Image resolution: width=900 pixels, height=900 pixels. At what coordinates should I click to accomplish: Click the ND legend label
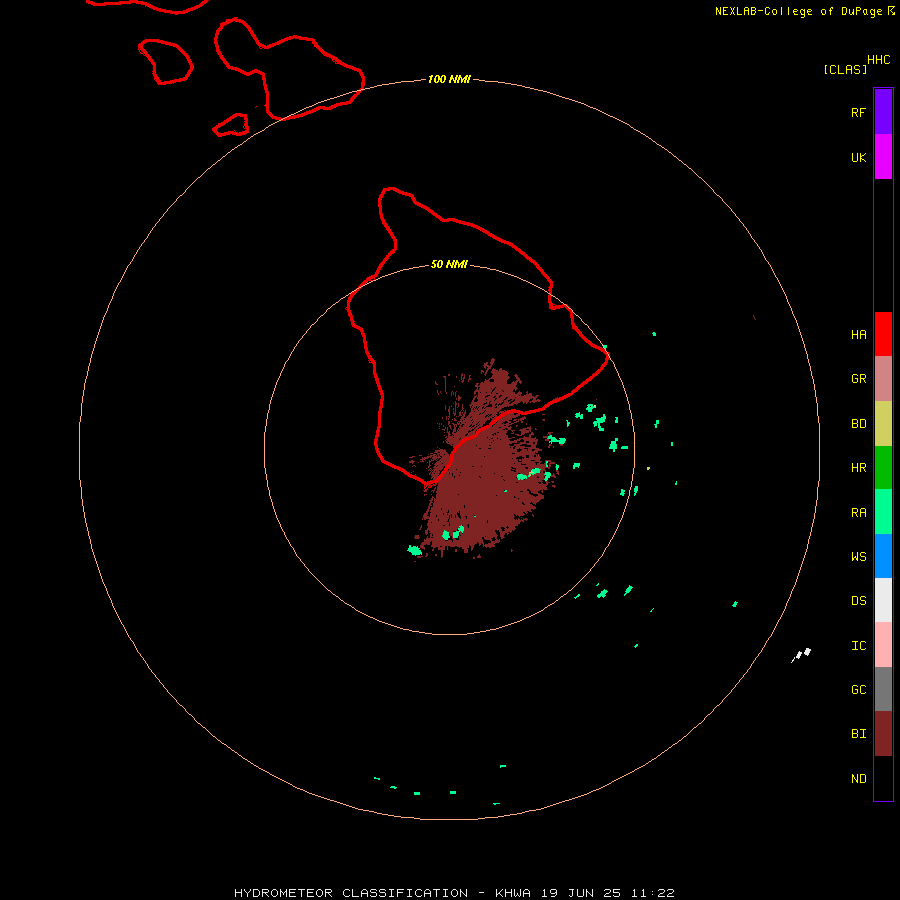[x=858, y=779]
